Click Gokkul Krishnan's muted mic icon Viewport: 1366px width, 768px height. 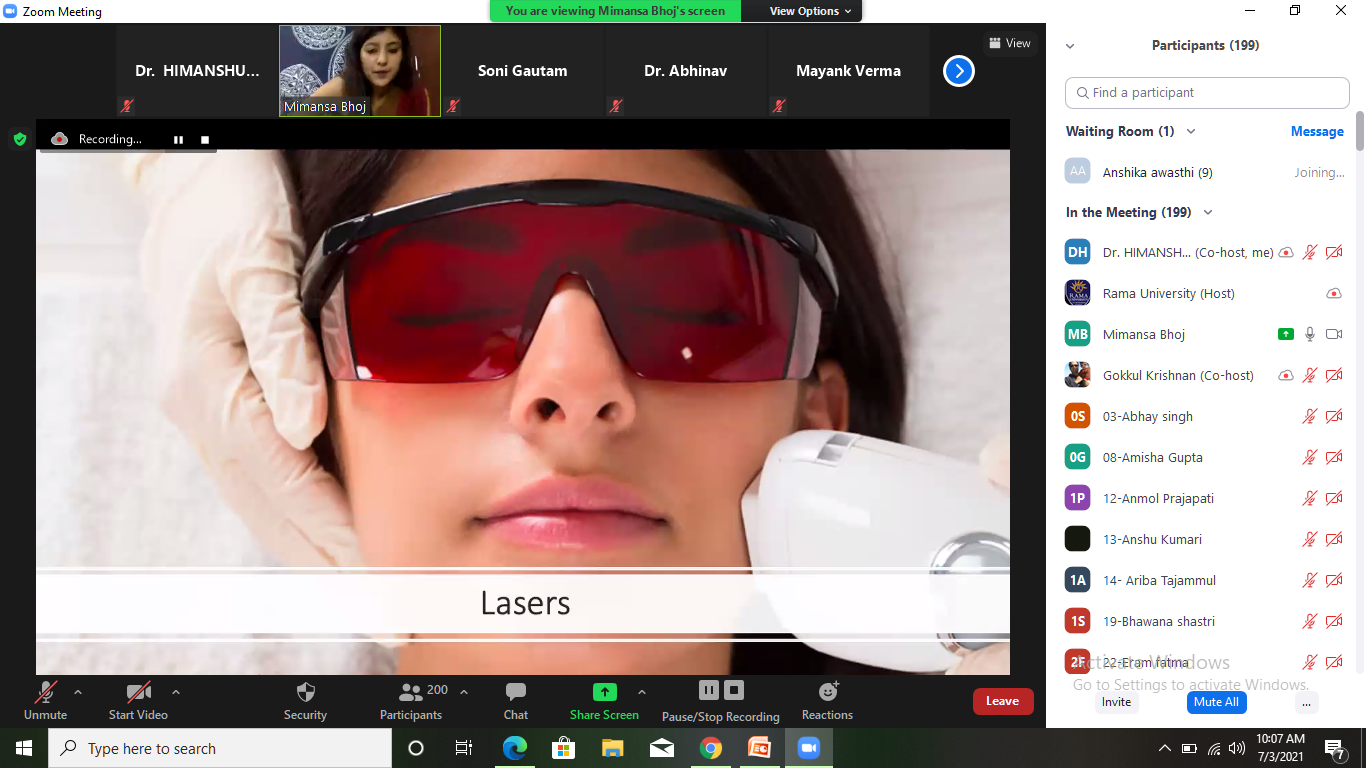pyautogui.click(x=1310, y=376)
